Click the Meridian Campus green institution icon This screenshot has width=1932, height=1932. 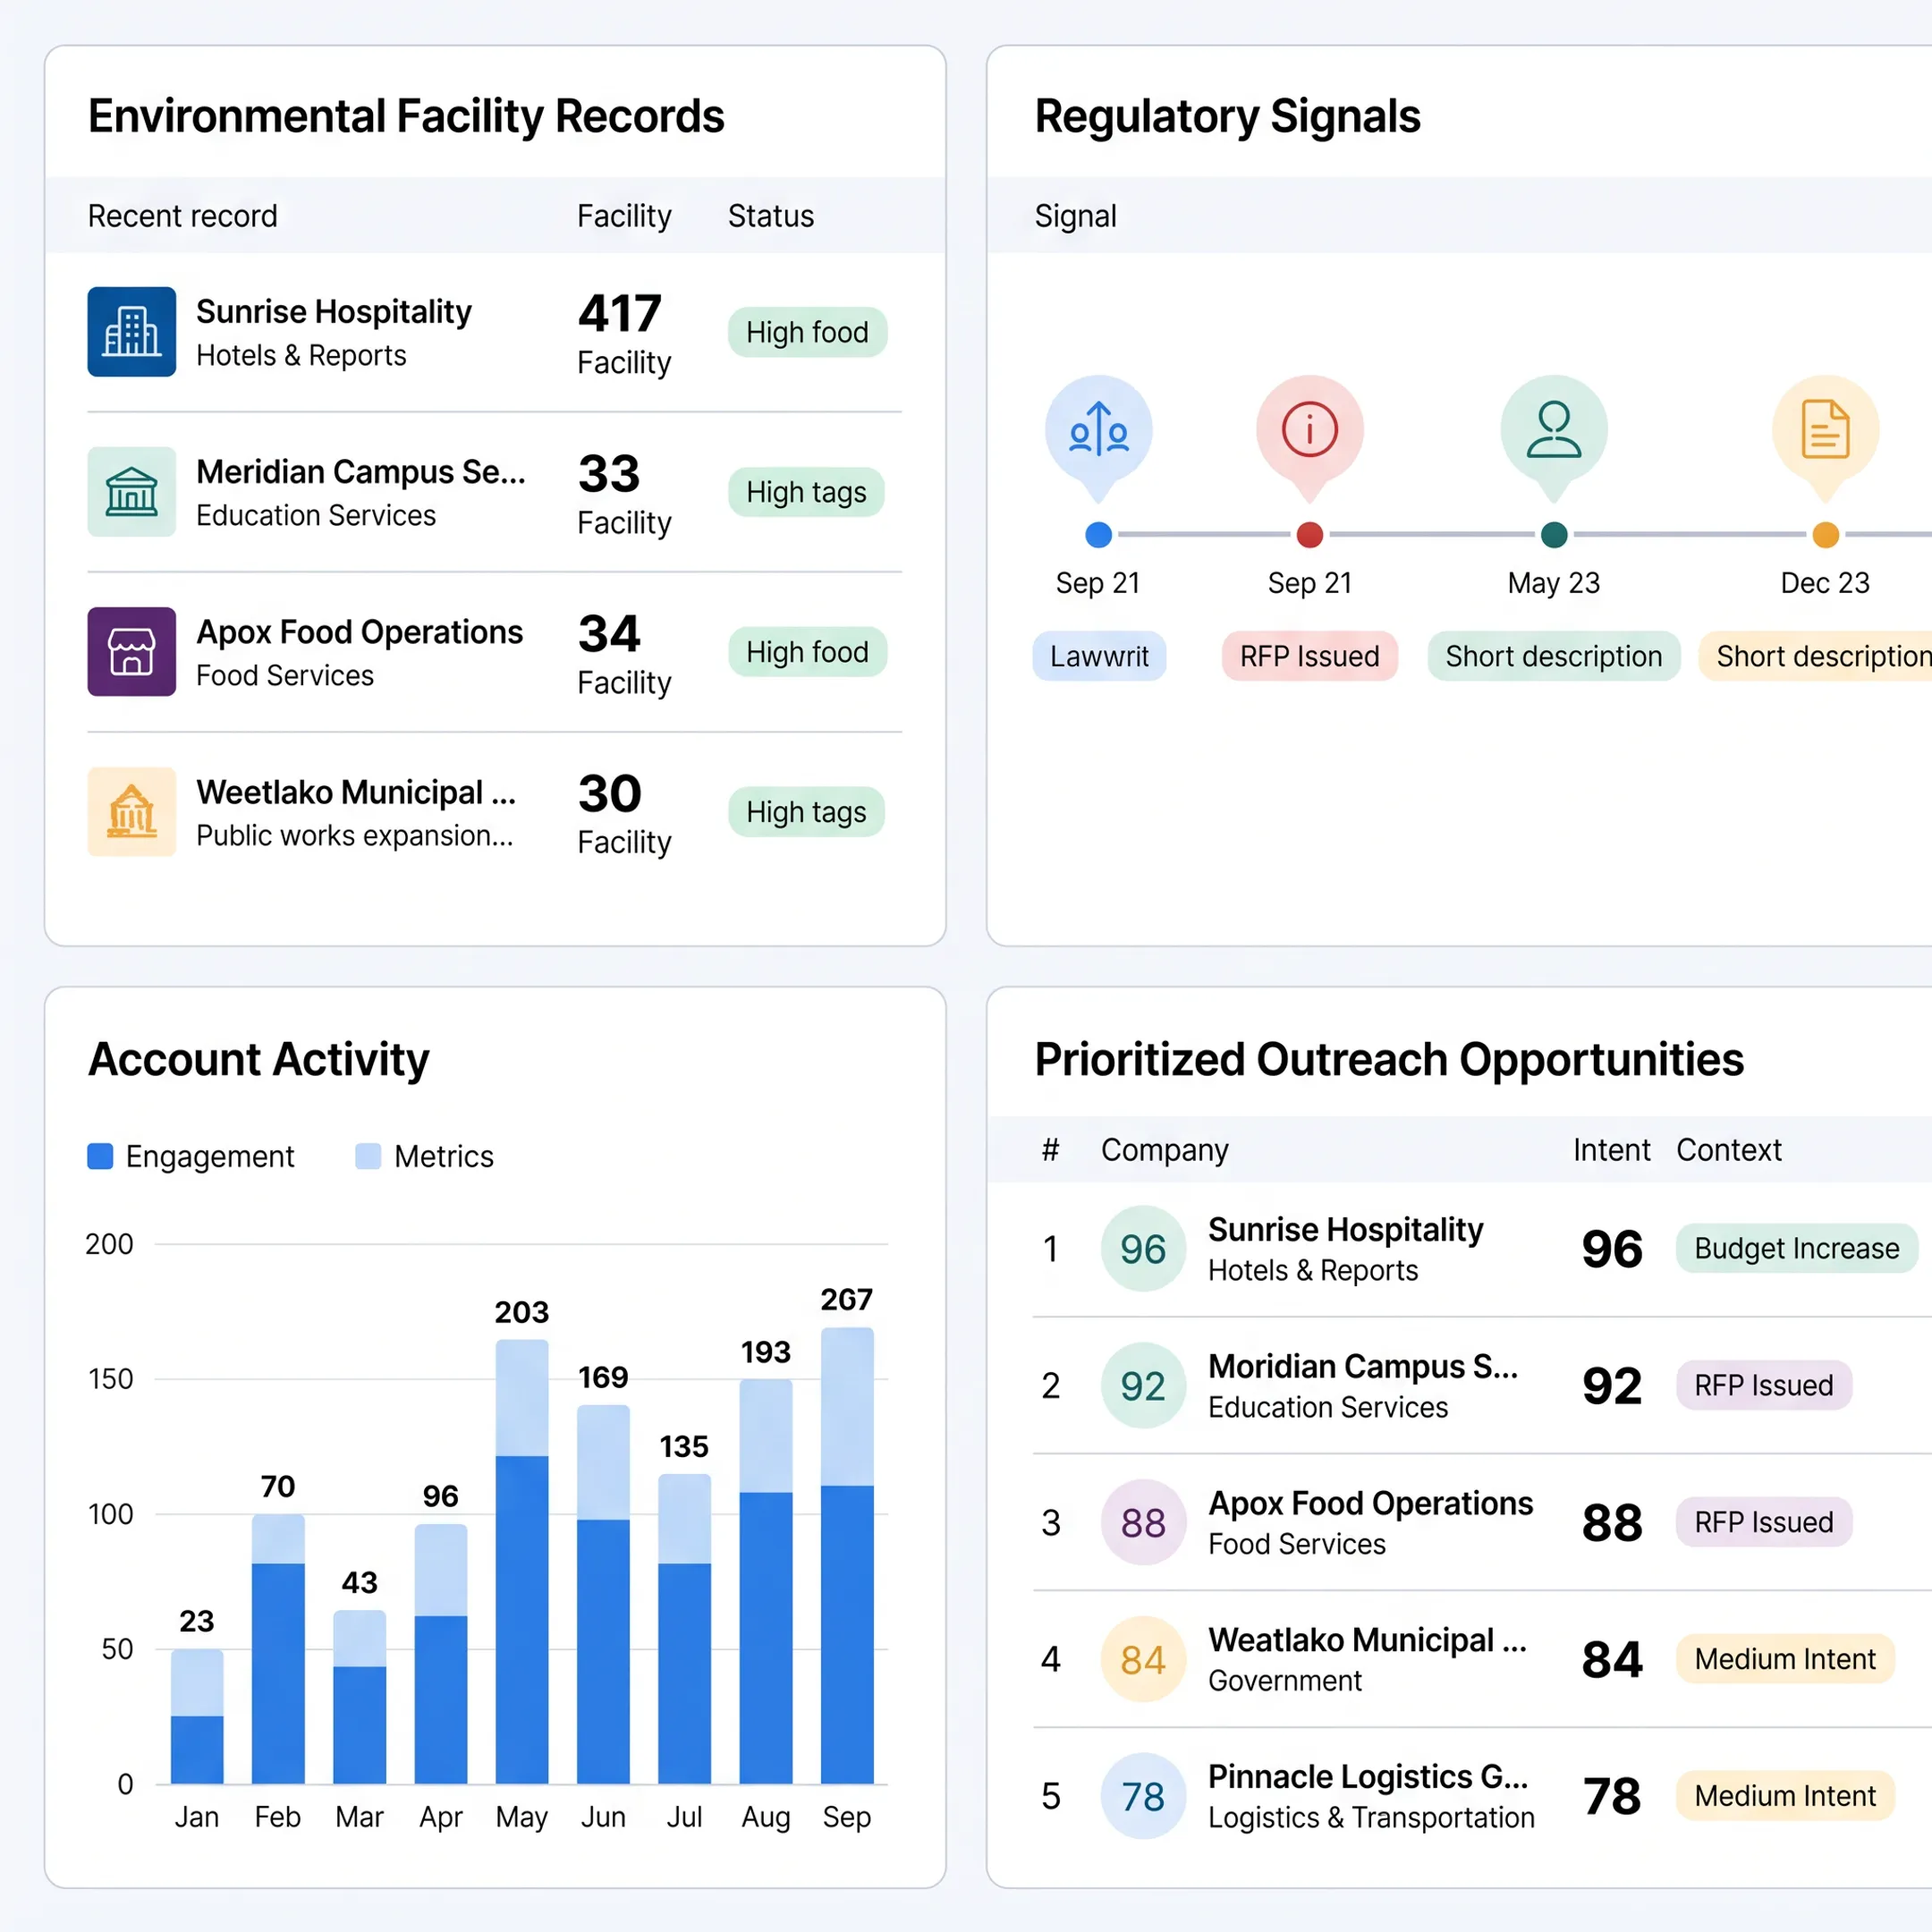(131, 492)
